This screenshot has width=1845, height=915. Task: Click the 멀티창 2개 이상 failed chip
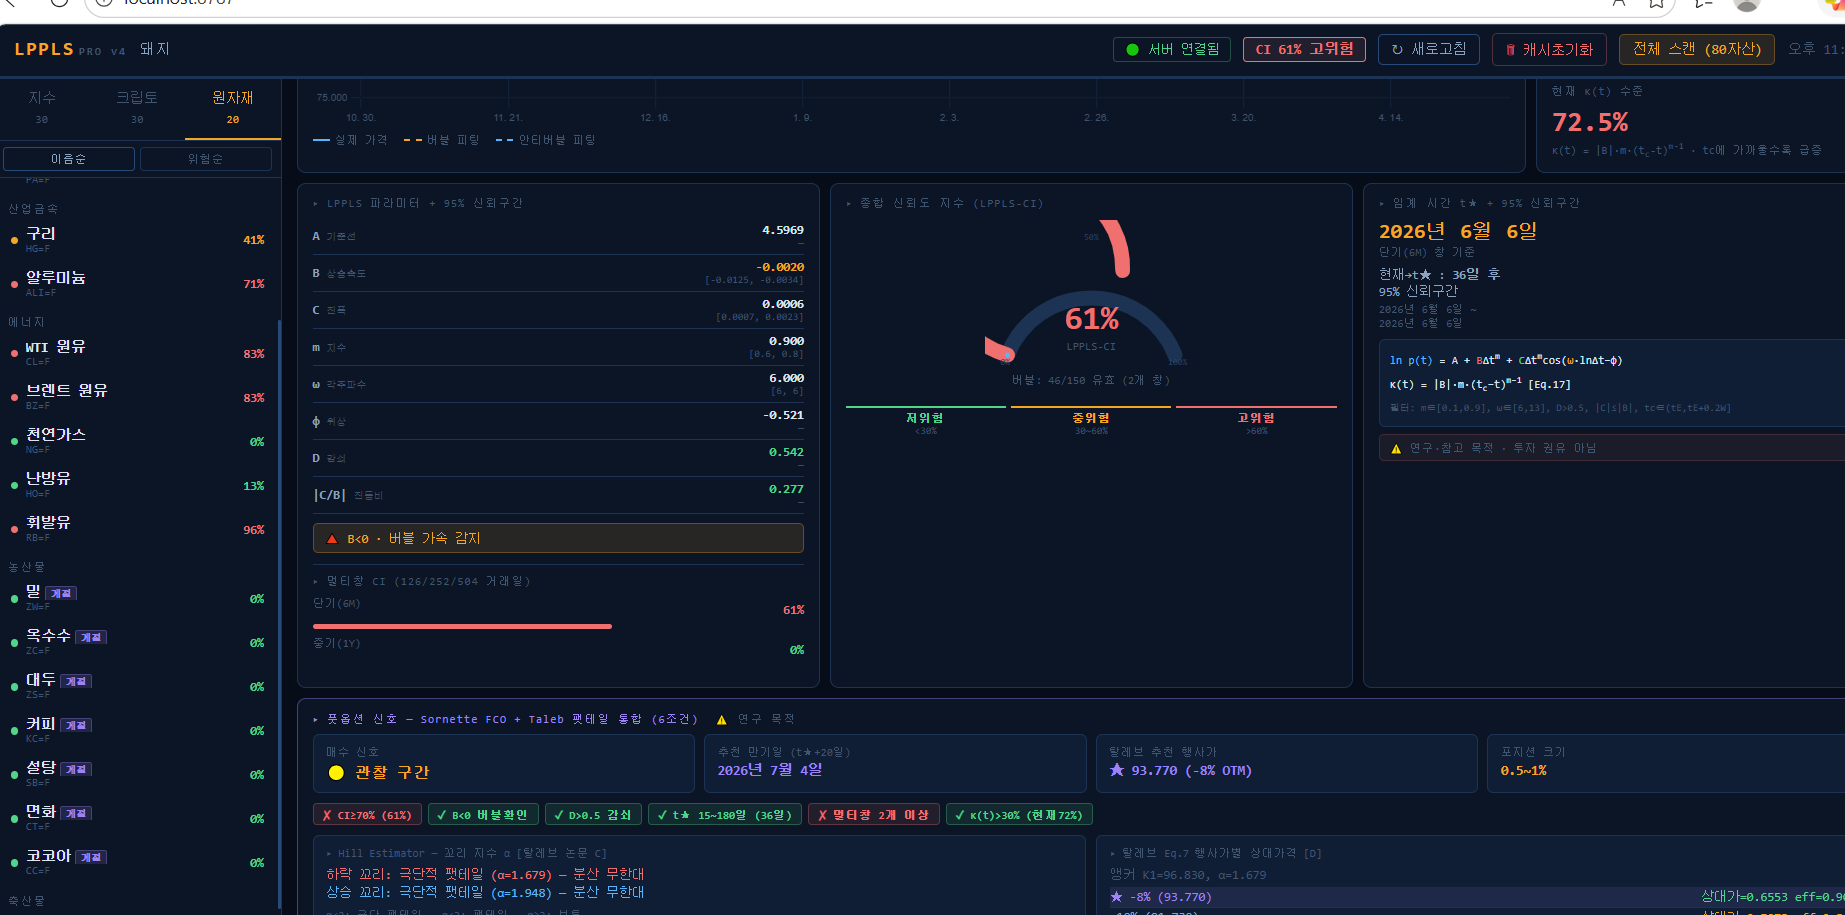(874, 815)
